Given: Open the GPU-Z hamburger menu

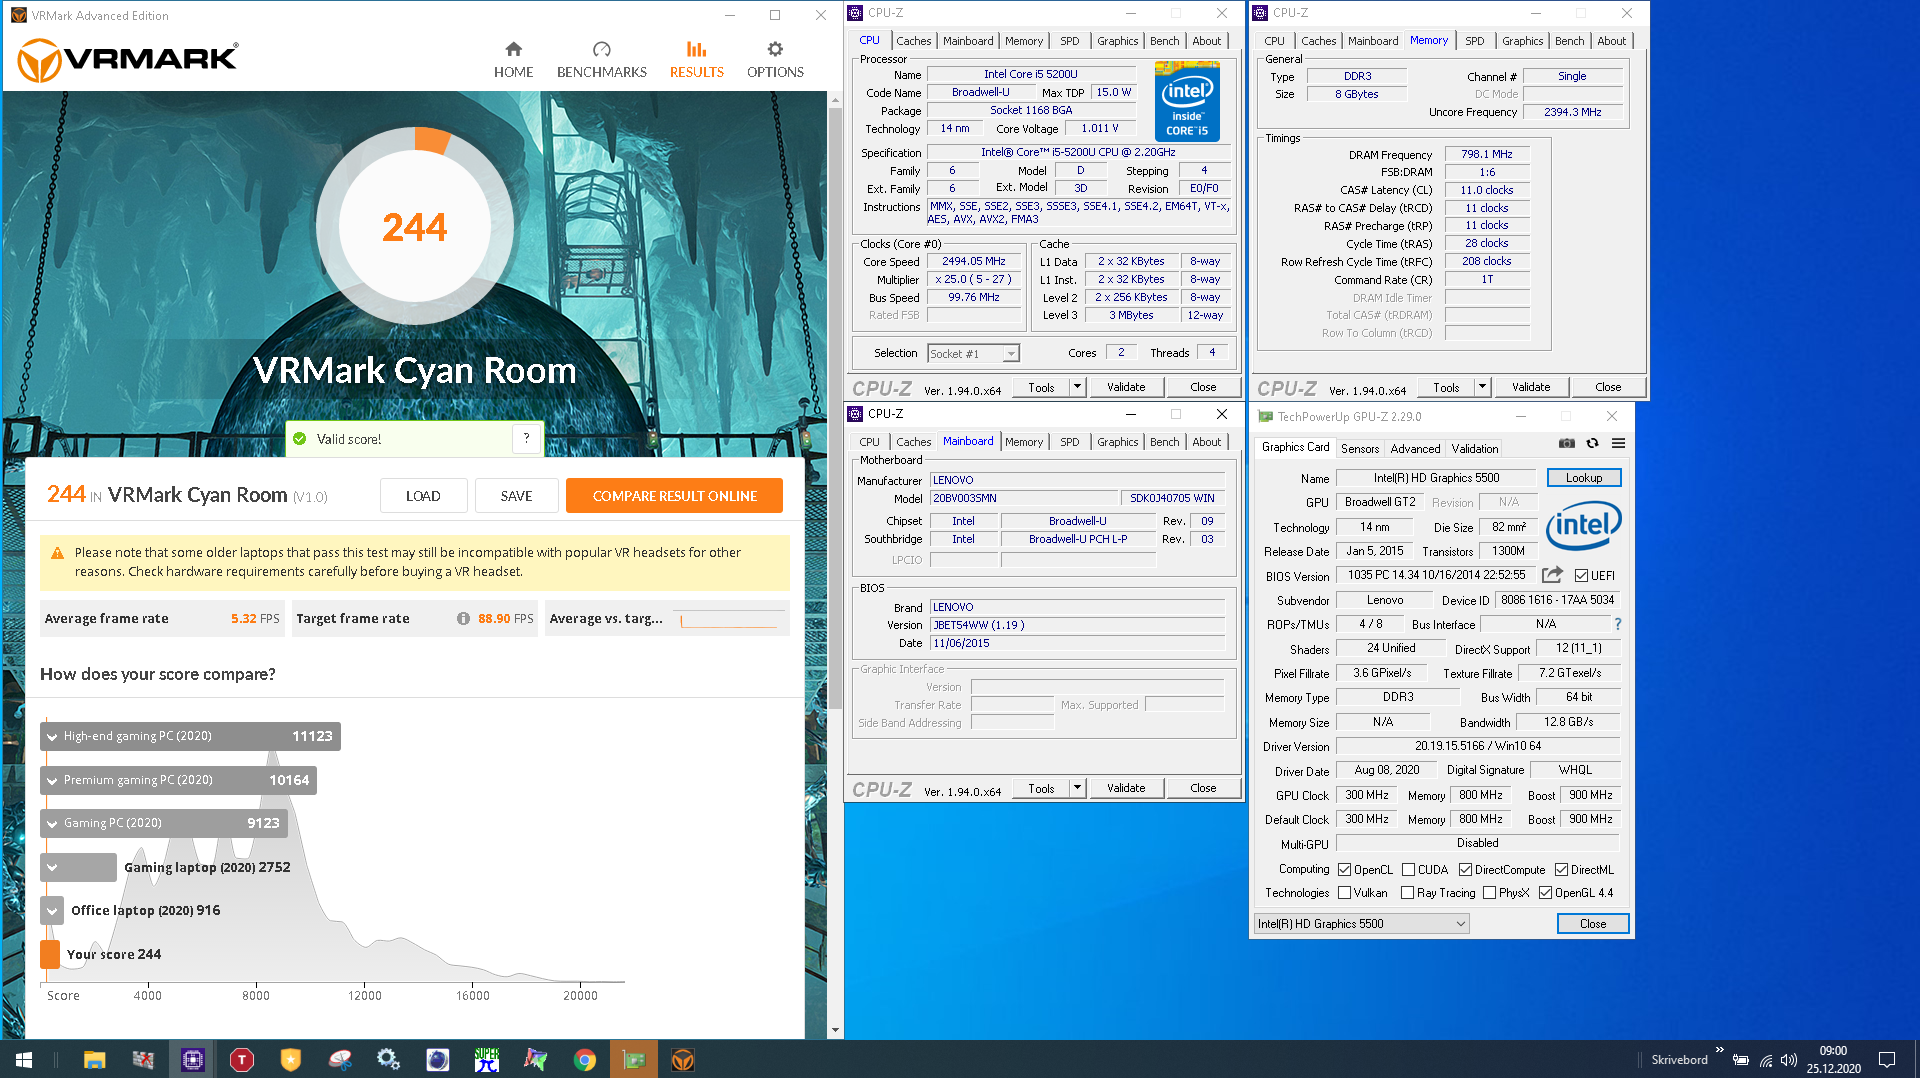Looking at the screenshot, I should point(1618,443).
